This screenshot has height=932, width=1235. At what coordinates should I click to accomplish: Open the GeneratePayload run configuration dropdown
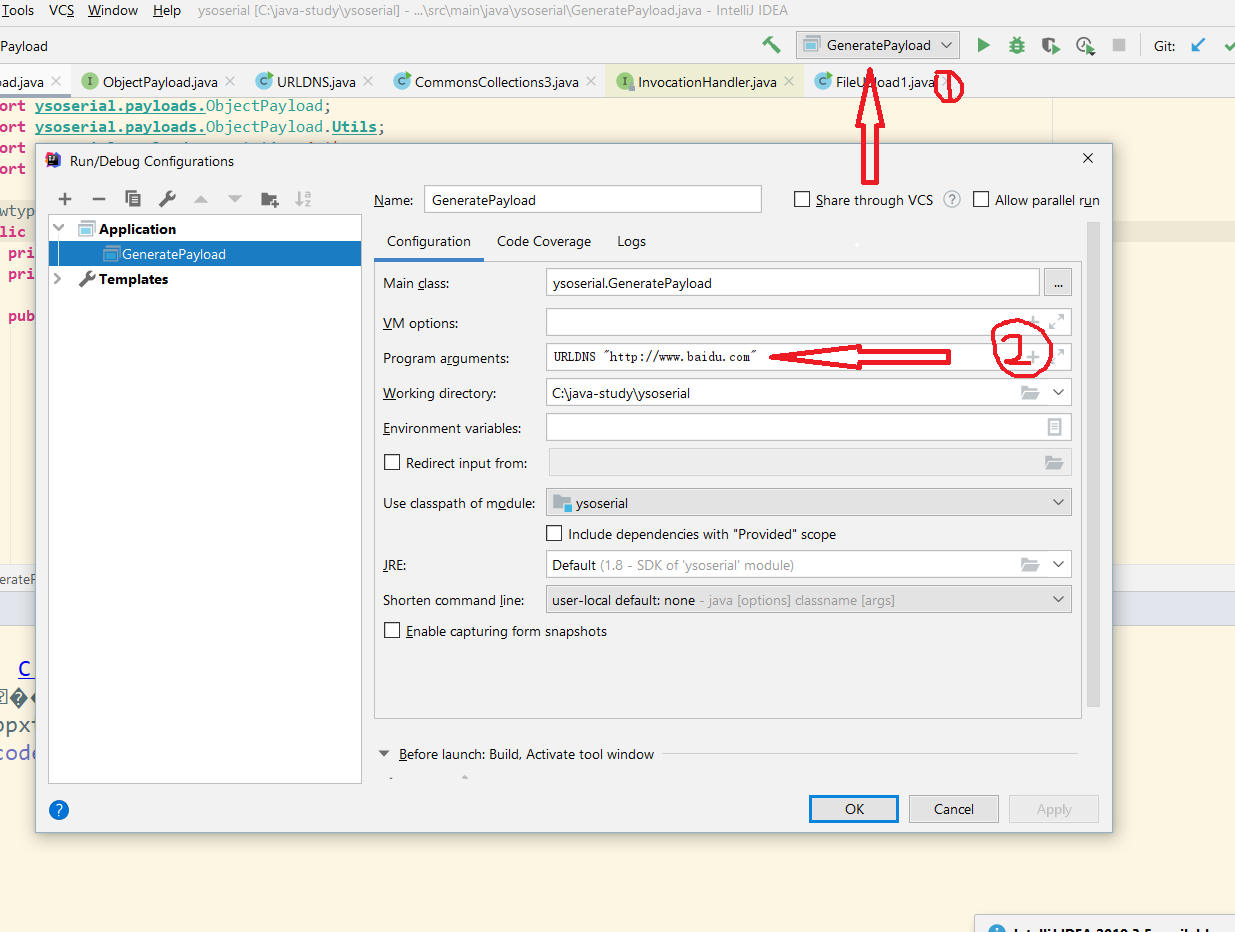(x=877, y=45)
